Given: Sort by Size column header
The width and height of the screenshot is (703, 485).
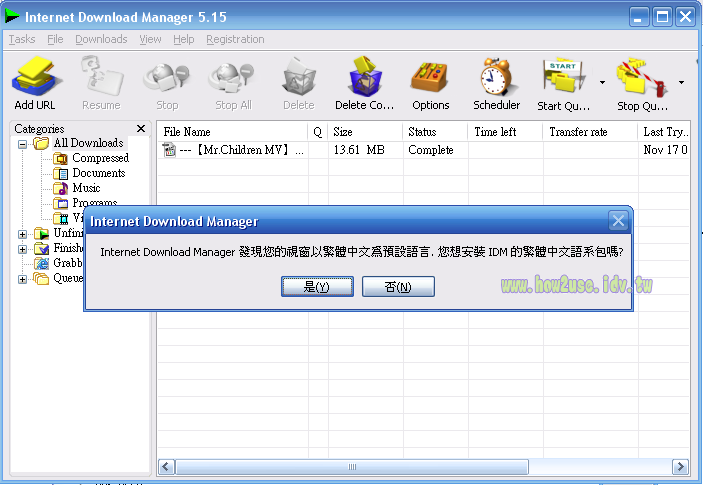Looking at the screenshot, I should (365, 132).
